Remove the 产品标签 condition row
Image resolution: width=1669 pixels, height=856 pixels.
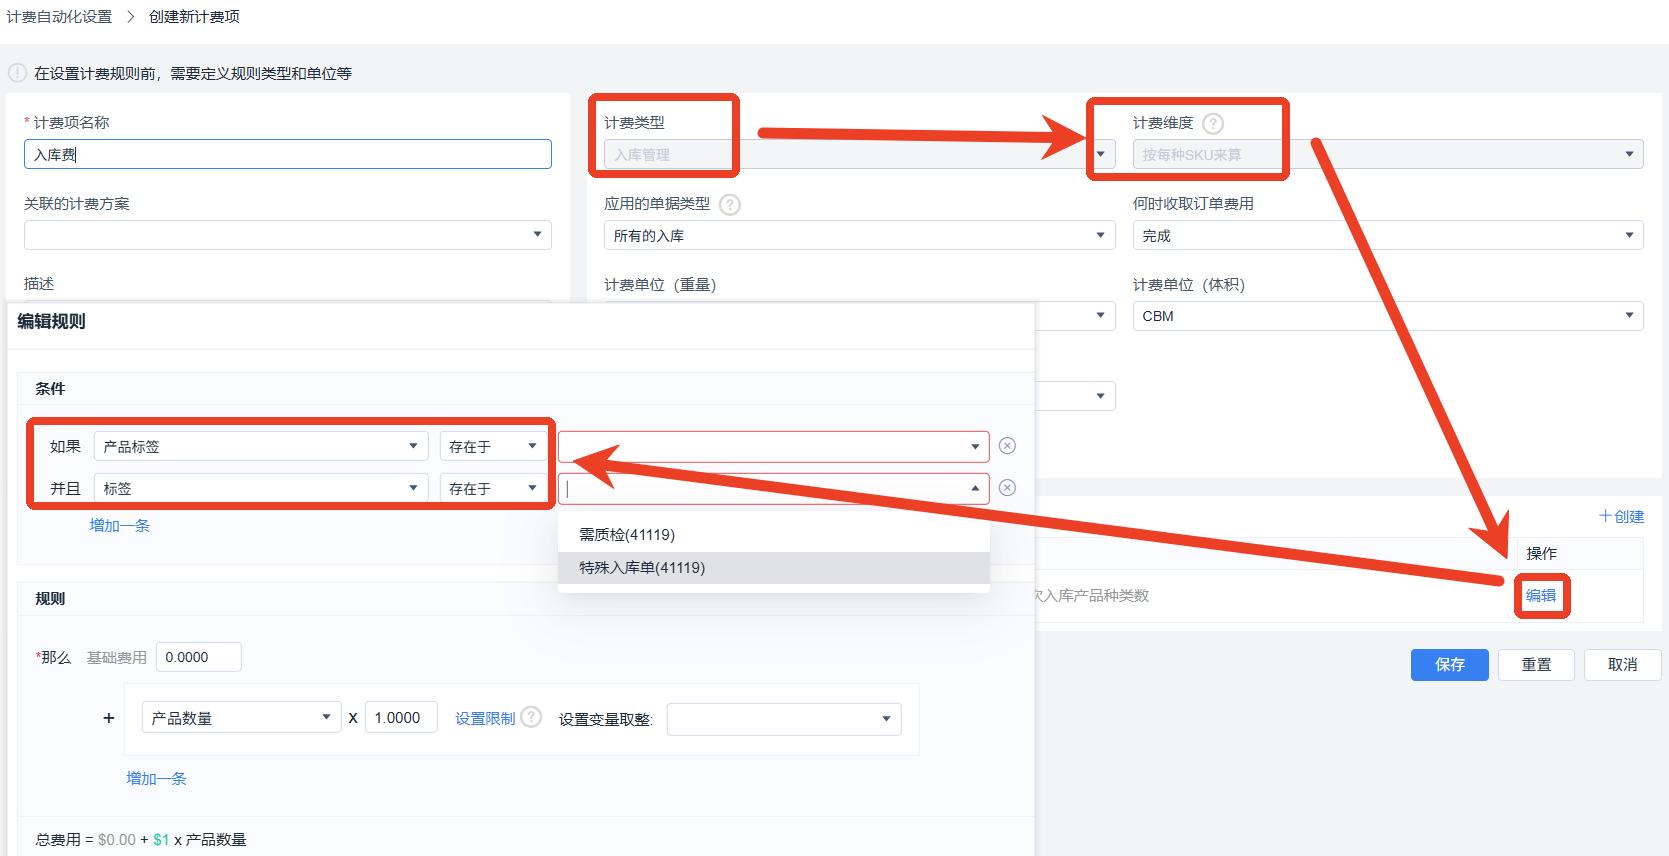click(x=1007, y=446)
